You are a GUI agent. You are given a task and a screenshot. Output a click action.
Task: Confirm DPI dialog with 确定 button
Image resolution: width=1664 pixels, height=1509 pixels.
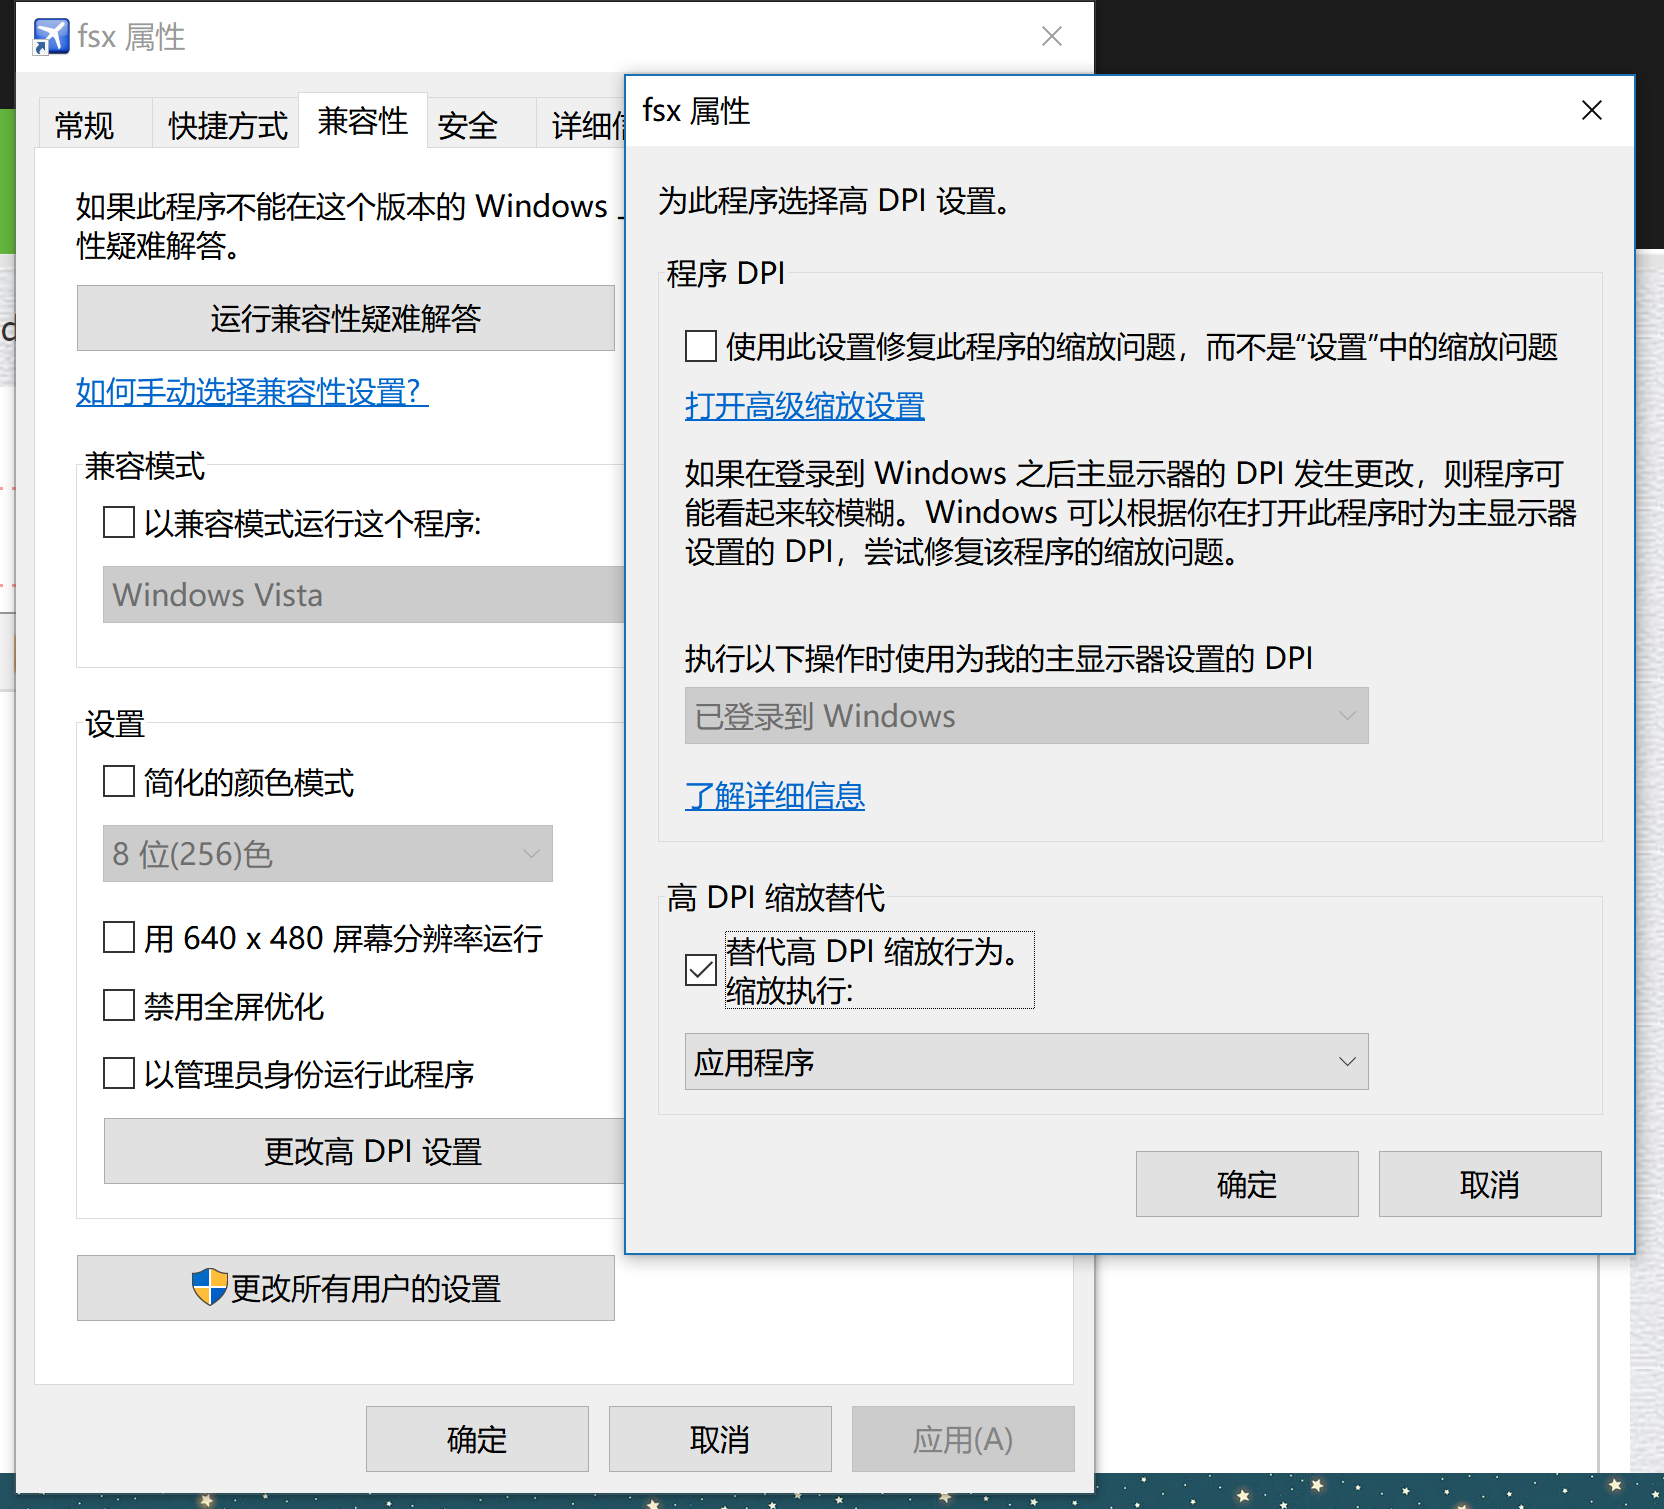(1247, 1184)
